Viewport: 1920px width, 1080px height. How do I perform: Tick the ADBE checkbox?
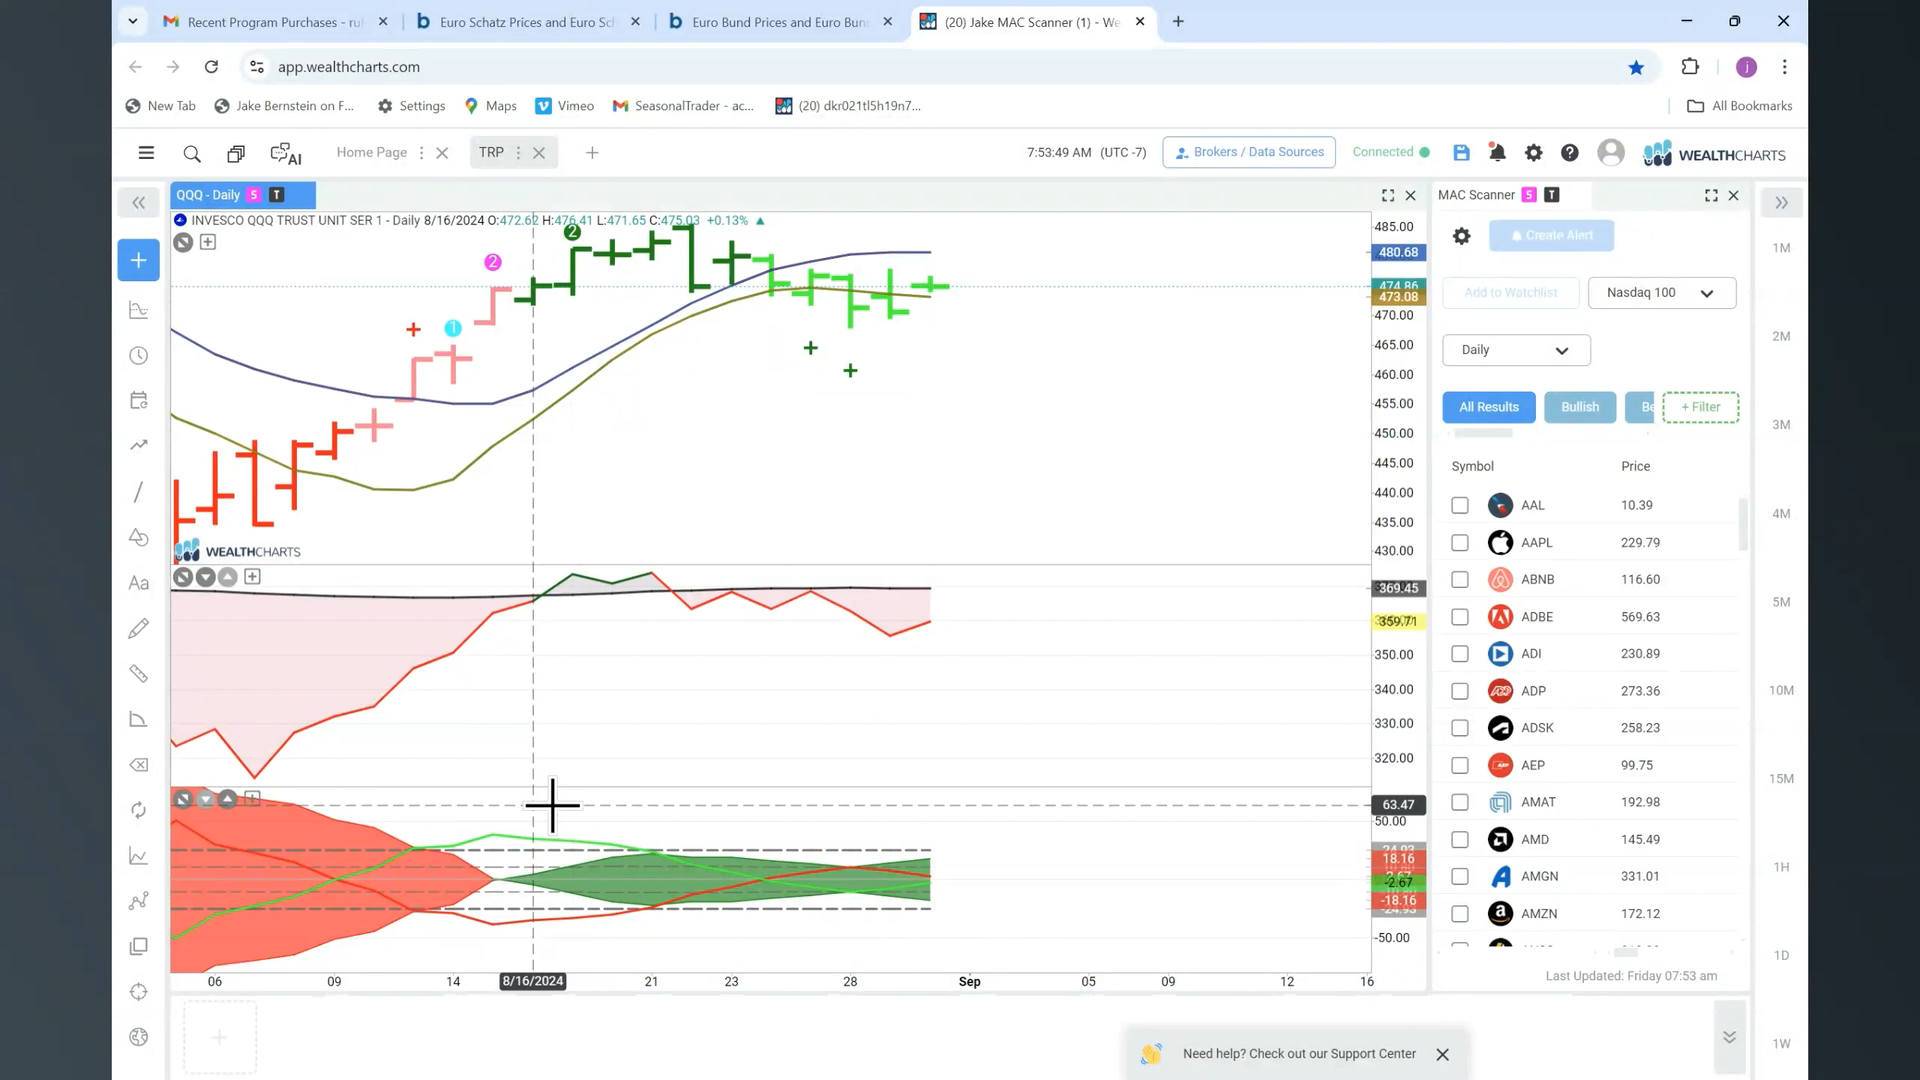point(1460,617)
